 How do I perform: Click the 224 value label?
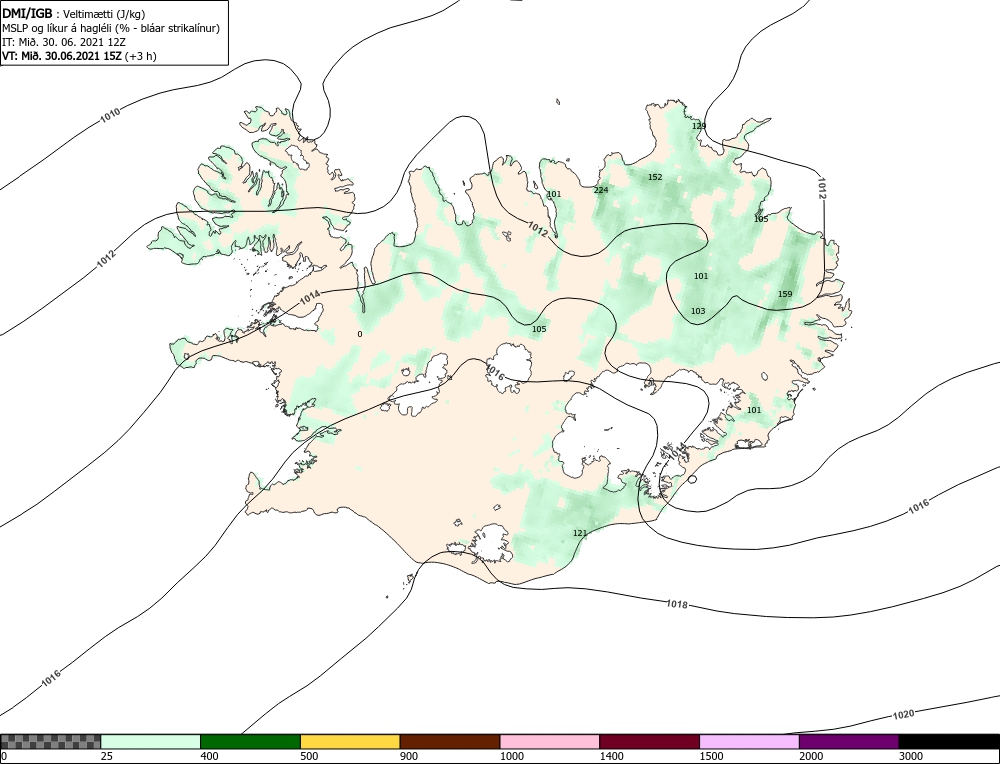[x=601, y=190]
